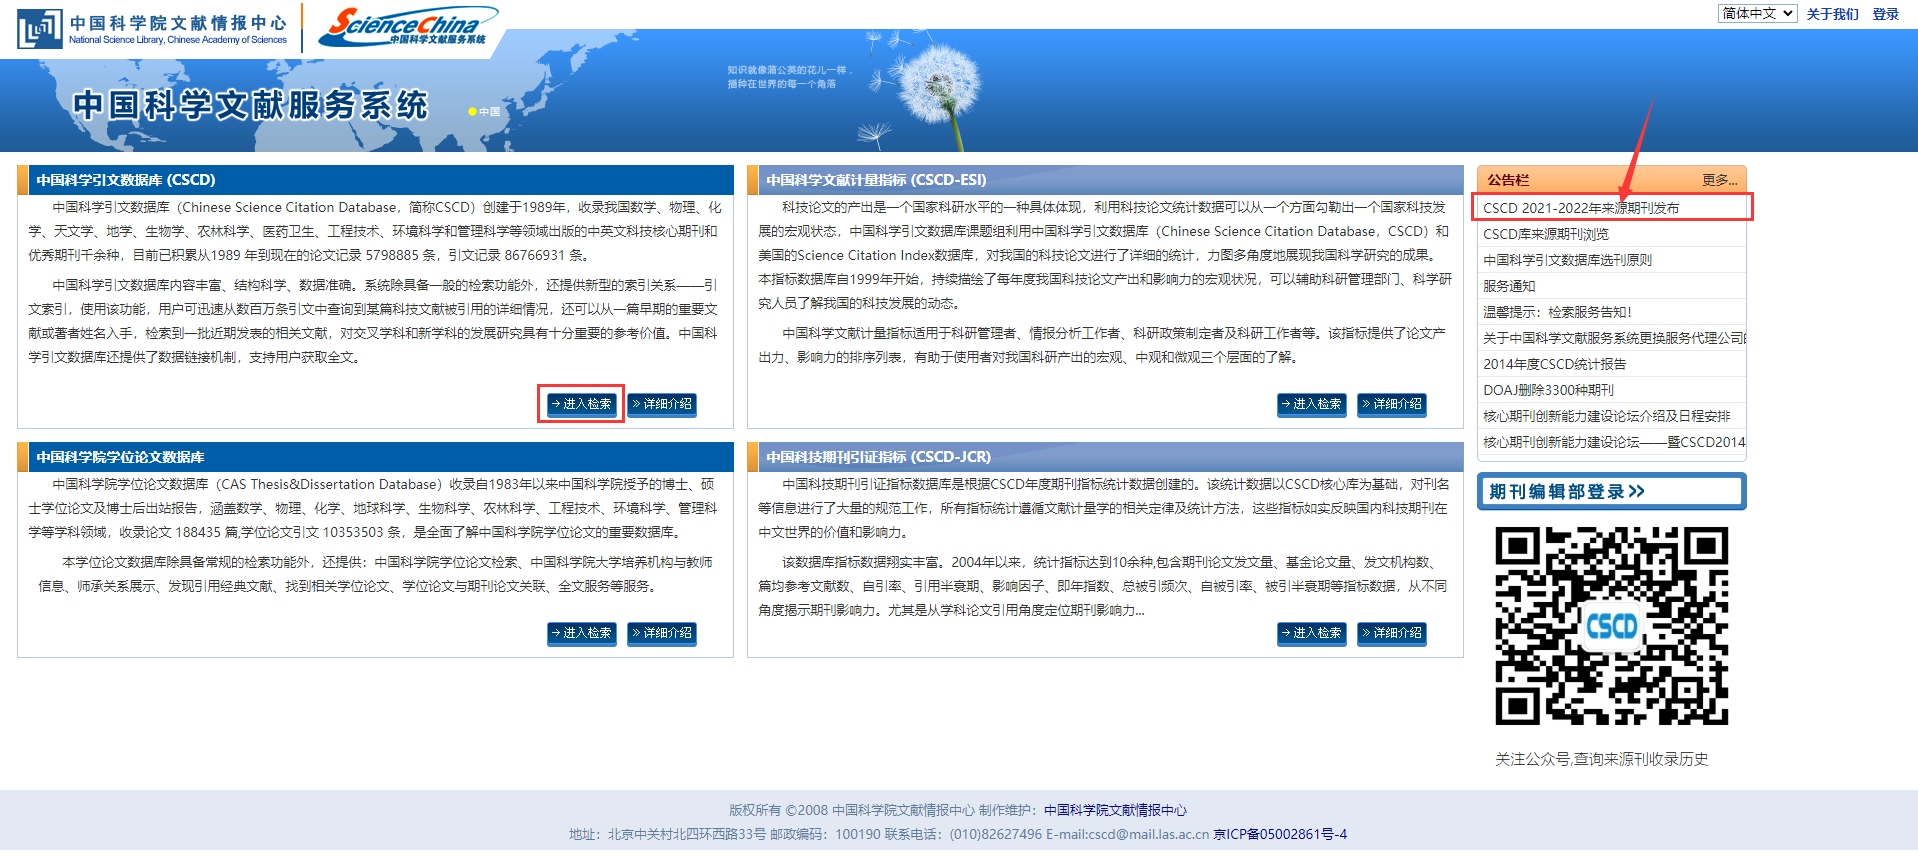
Task: Click 进入检索 for 学位论文数据库
Action: point(582,633)
